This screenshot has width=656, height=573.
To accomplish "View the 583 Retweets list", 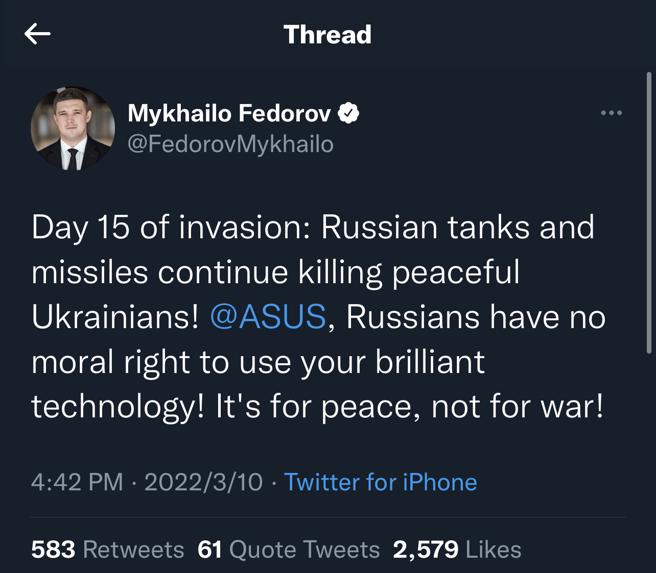I will (x=107, y=549).
